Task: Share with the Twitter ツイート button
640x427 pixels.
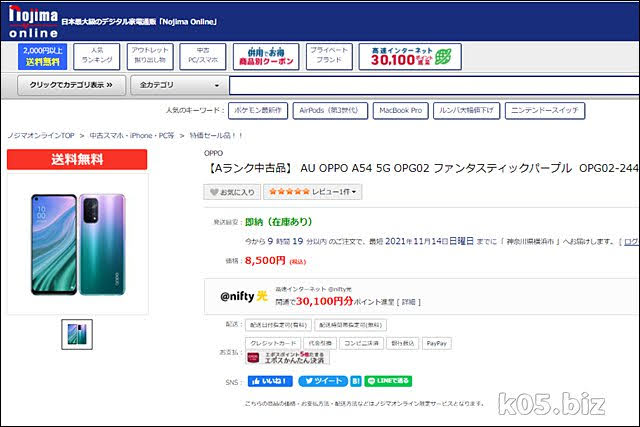Action: [x=323, y=381]
